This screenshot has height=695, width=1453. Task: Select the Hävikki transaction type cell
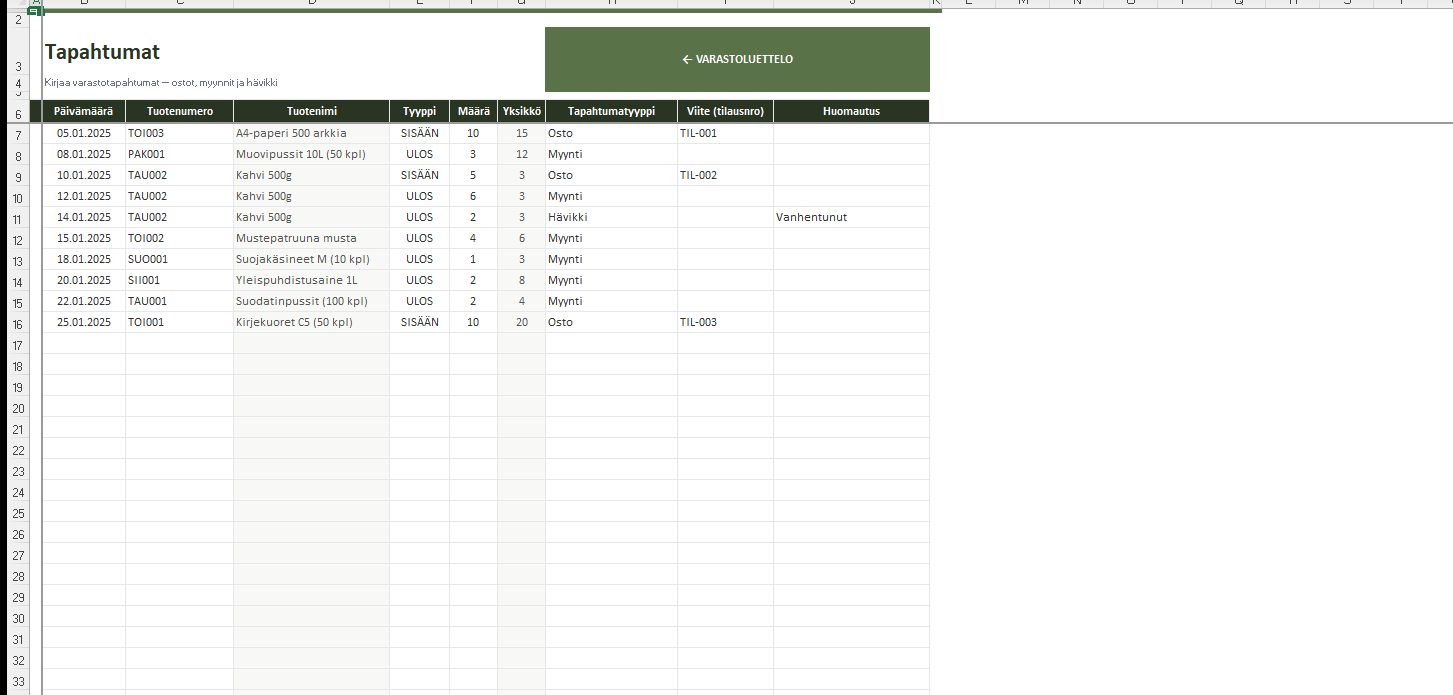pos(610,217)
